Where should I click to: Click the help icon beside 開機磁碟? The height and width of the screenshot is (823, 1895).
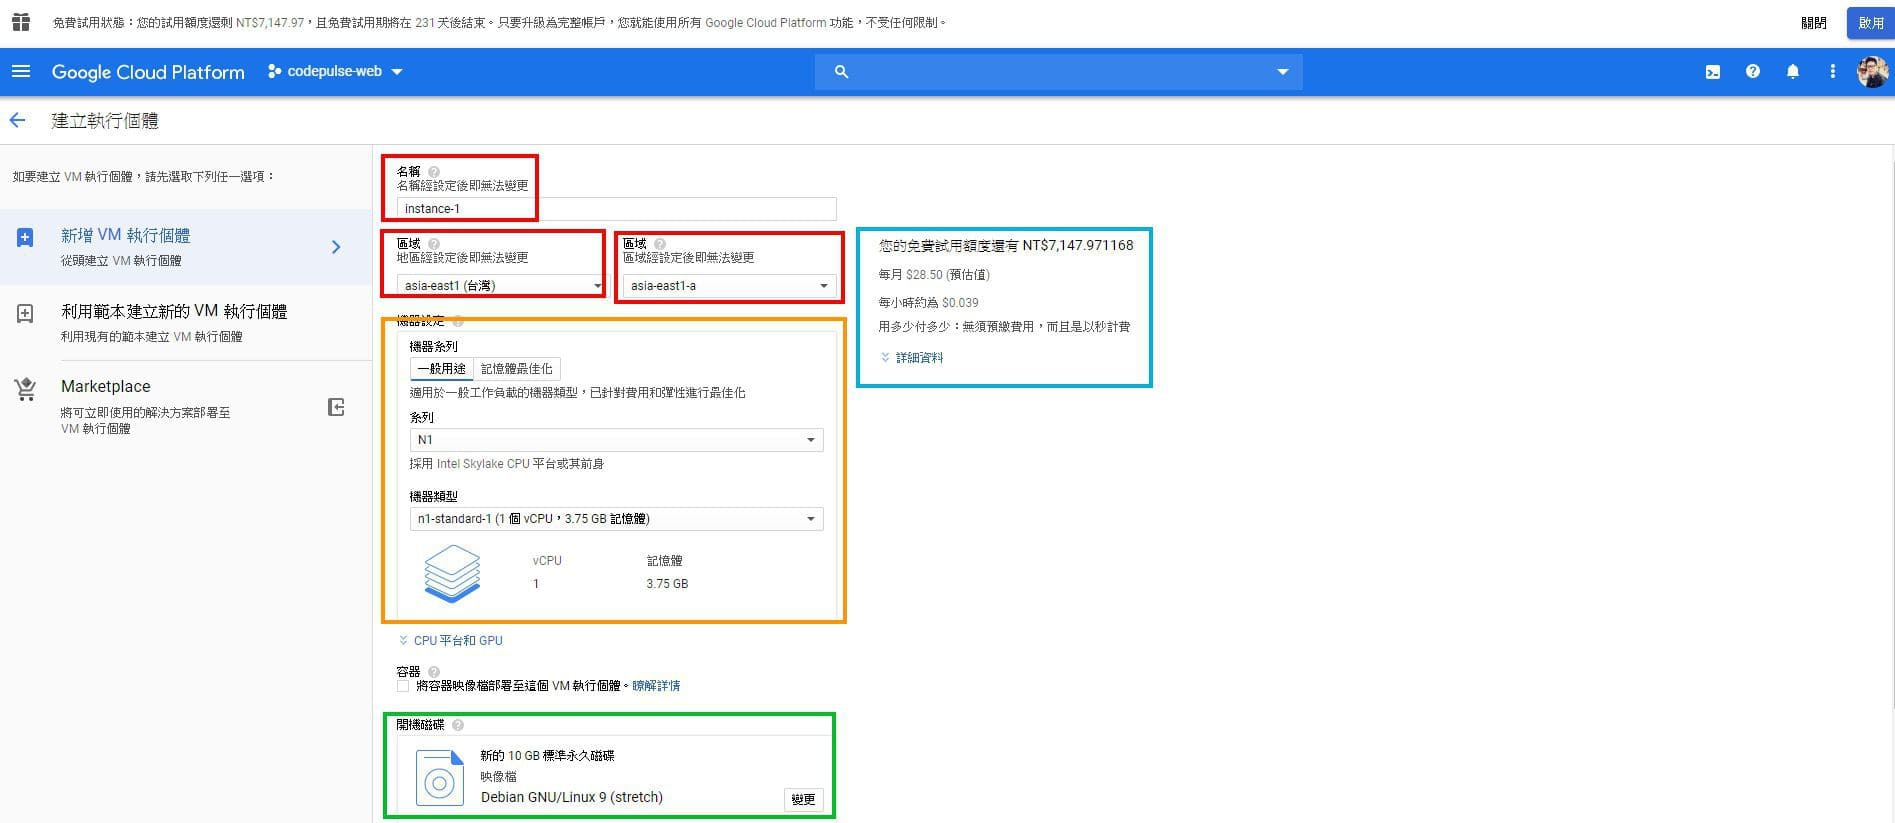pos(458,725)
